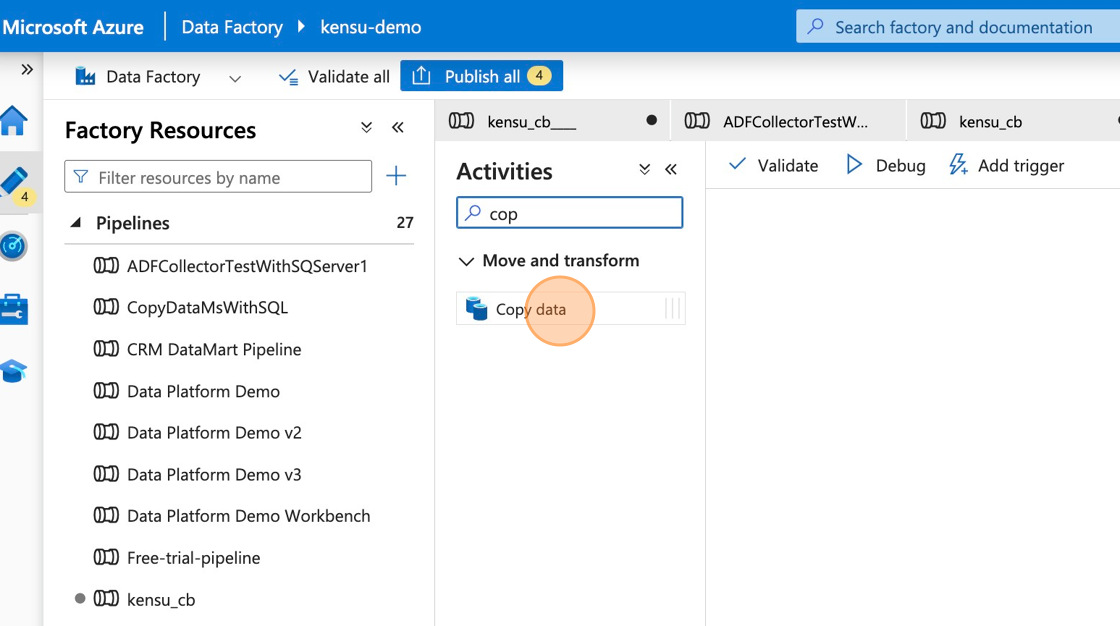This screenshot has height=626, width=1120.
Task: Switch to the kensu_cb tab
Action: coord(1013,121)
